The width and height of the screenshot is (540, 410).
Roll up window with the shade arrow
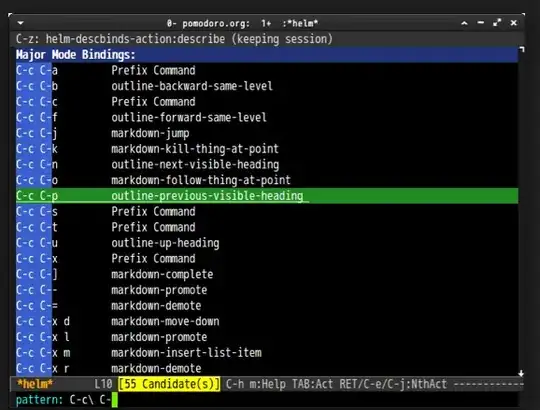[464, 23]
